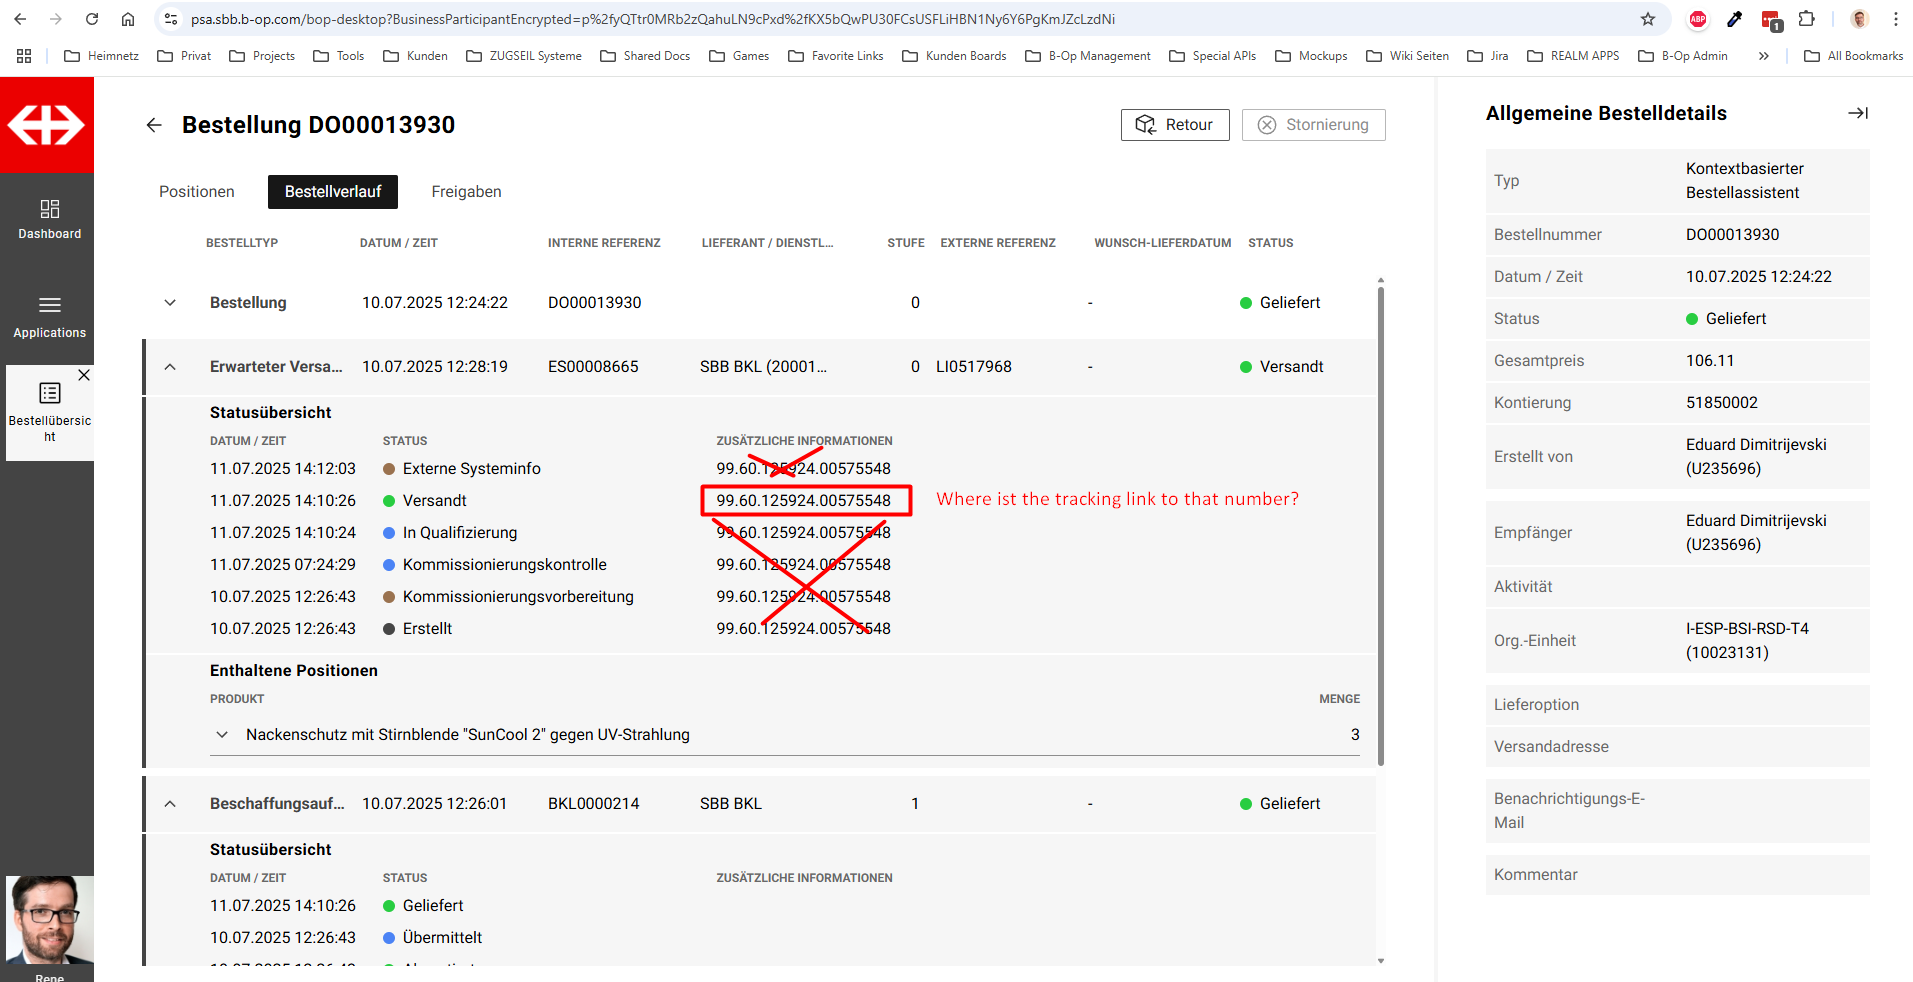The height and width of the screenshot is (982, 1913).
Task: Collapse the Beschaffungsauftrag row
Action: click(x=170, y=804)
